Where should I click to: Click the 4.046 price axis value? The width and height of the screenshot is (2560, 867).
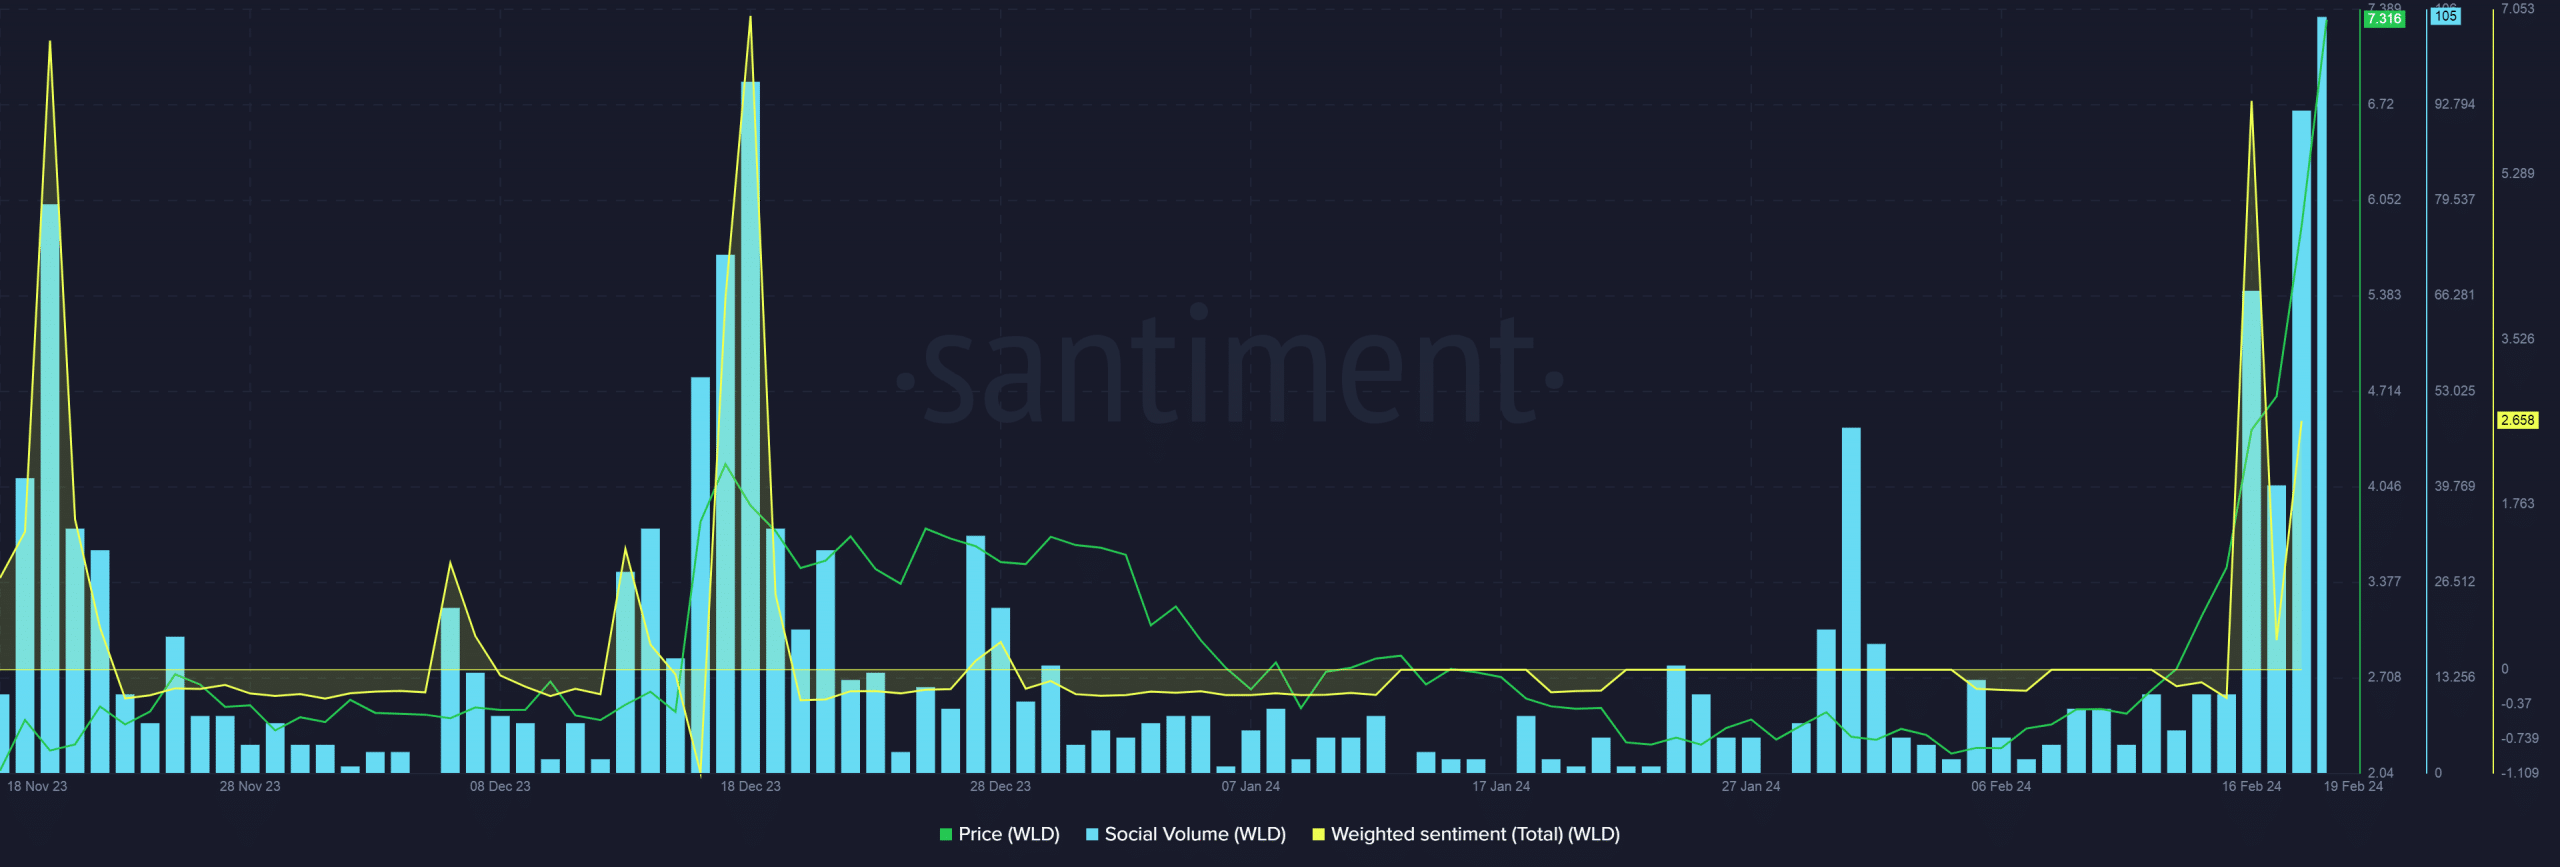(x=2384, y=486)
